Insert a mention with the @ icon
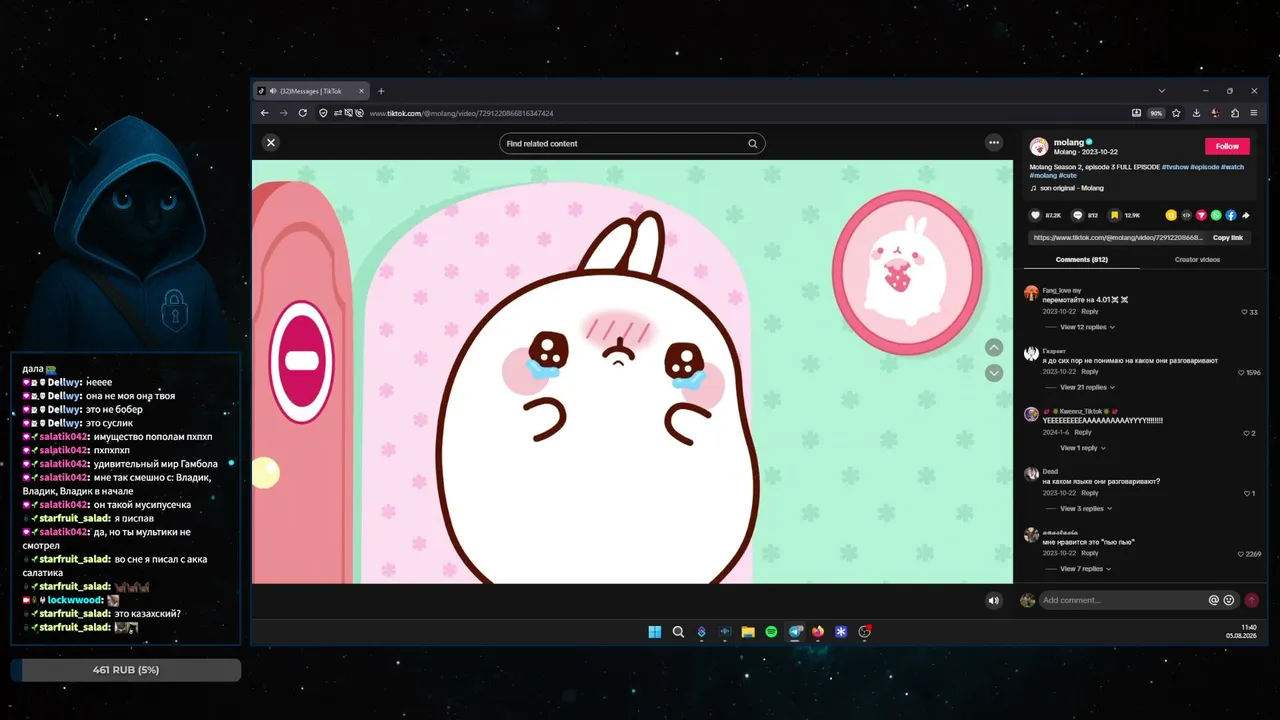The width and height of the screenshot is (1280, 720). coord(1214,600)
